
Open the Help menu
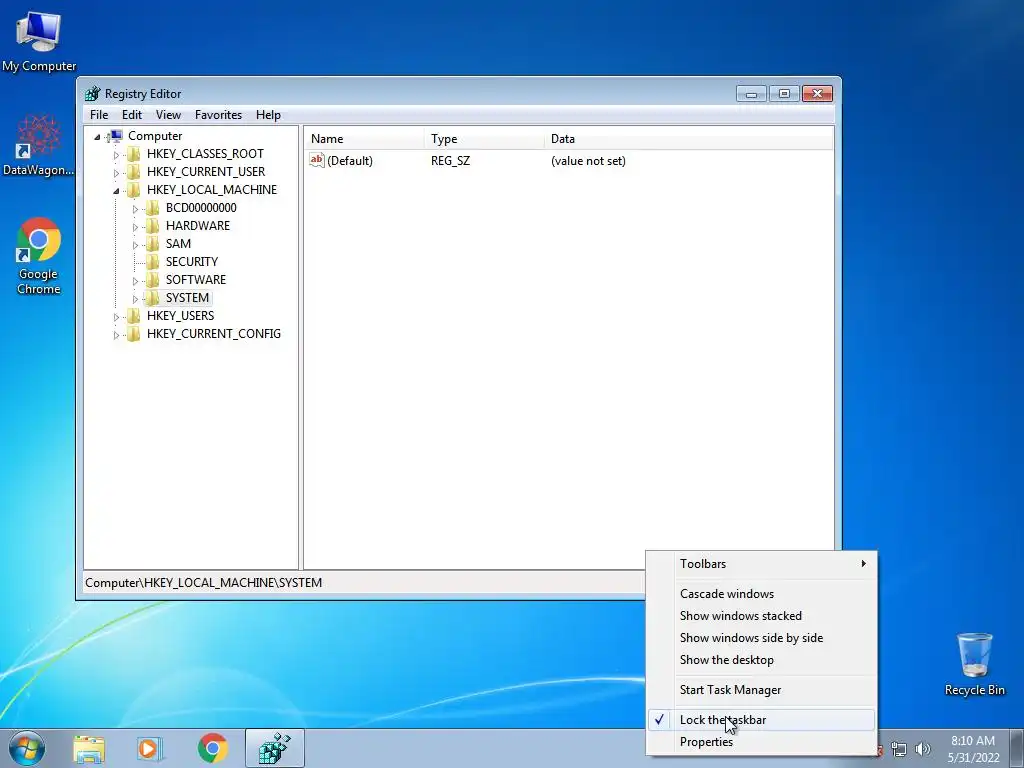[268, 114]
